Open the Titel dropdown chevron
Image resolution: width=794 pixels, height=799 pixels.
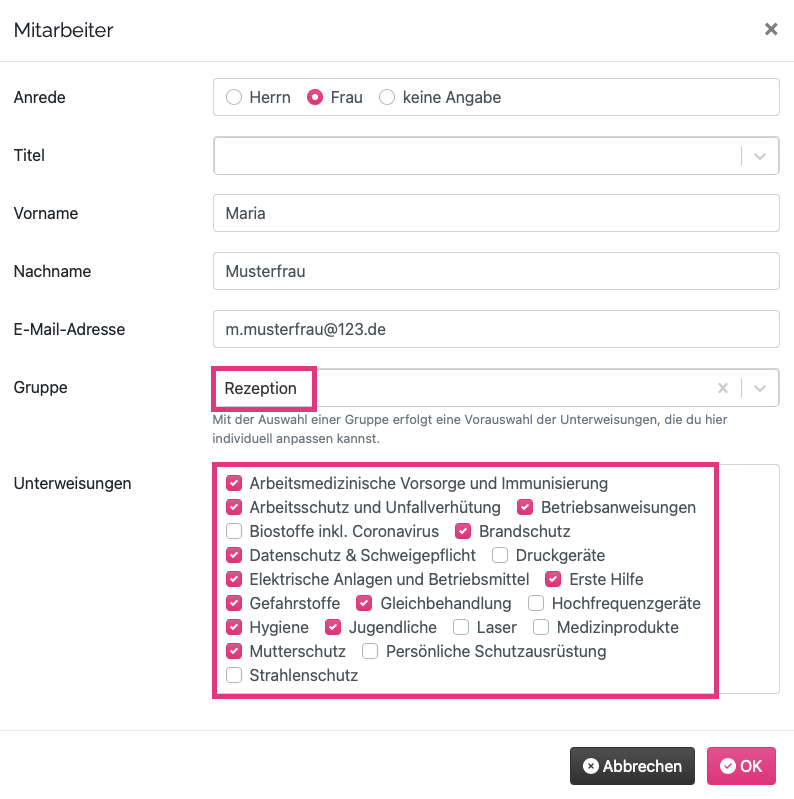(x=760, y=156)
